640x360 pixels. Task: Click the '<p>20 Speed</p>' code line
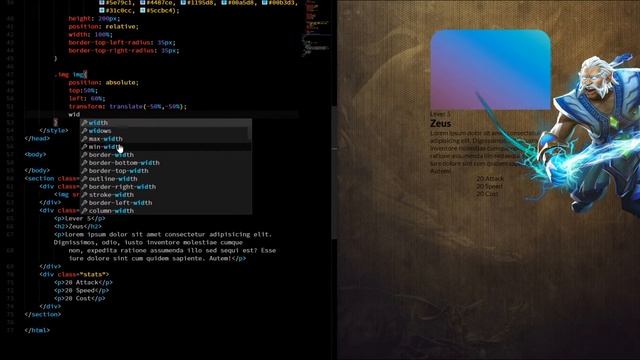coord(82,291)
